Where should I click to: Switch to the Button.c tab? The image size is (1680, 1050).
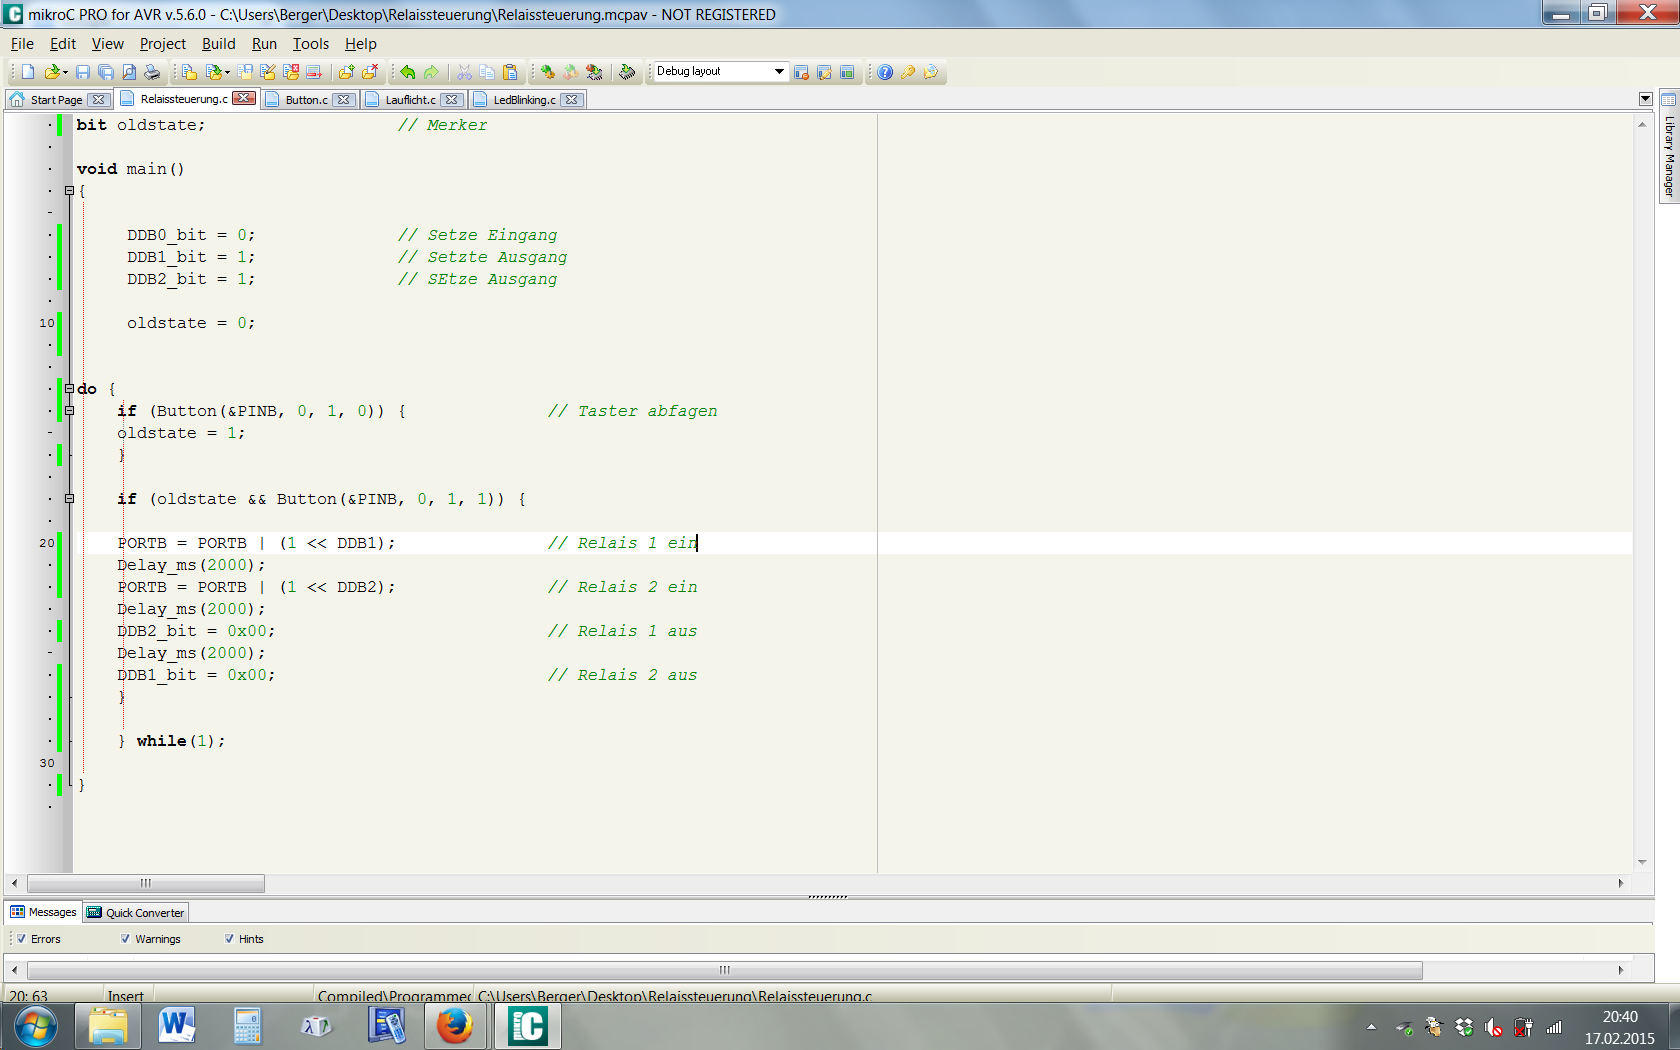[306, 100]
